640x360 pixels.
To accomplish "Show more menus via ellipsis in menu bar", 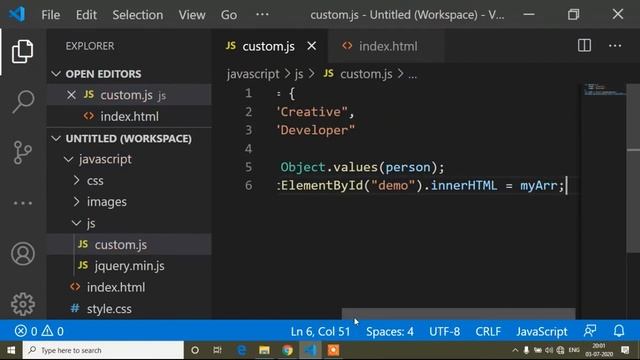I will coord(262,15).
